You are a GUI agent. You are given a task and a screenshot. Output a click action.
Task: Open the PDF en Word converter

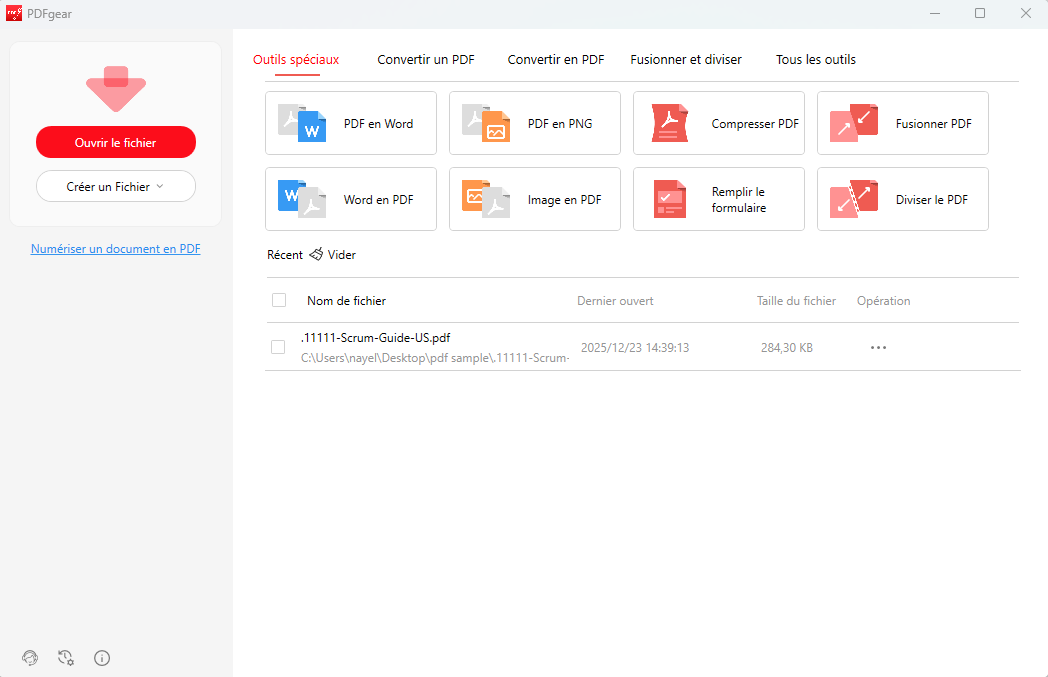(350, 123)
